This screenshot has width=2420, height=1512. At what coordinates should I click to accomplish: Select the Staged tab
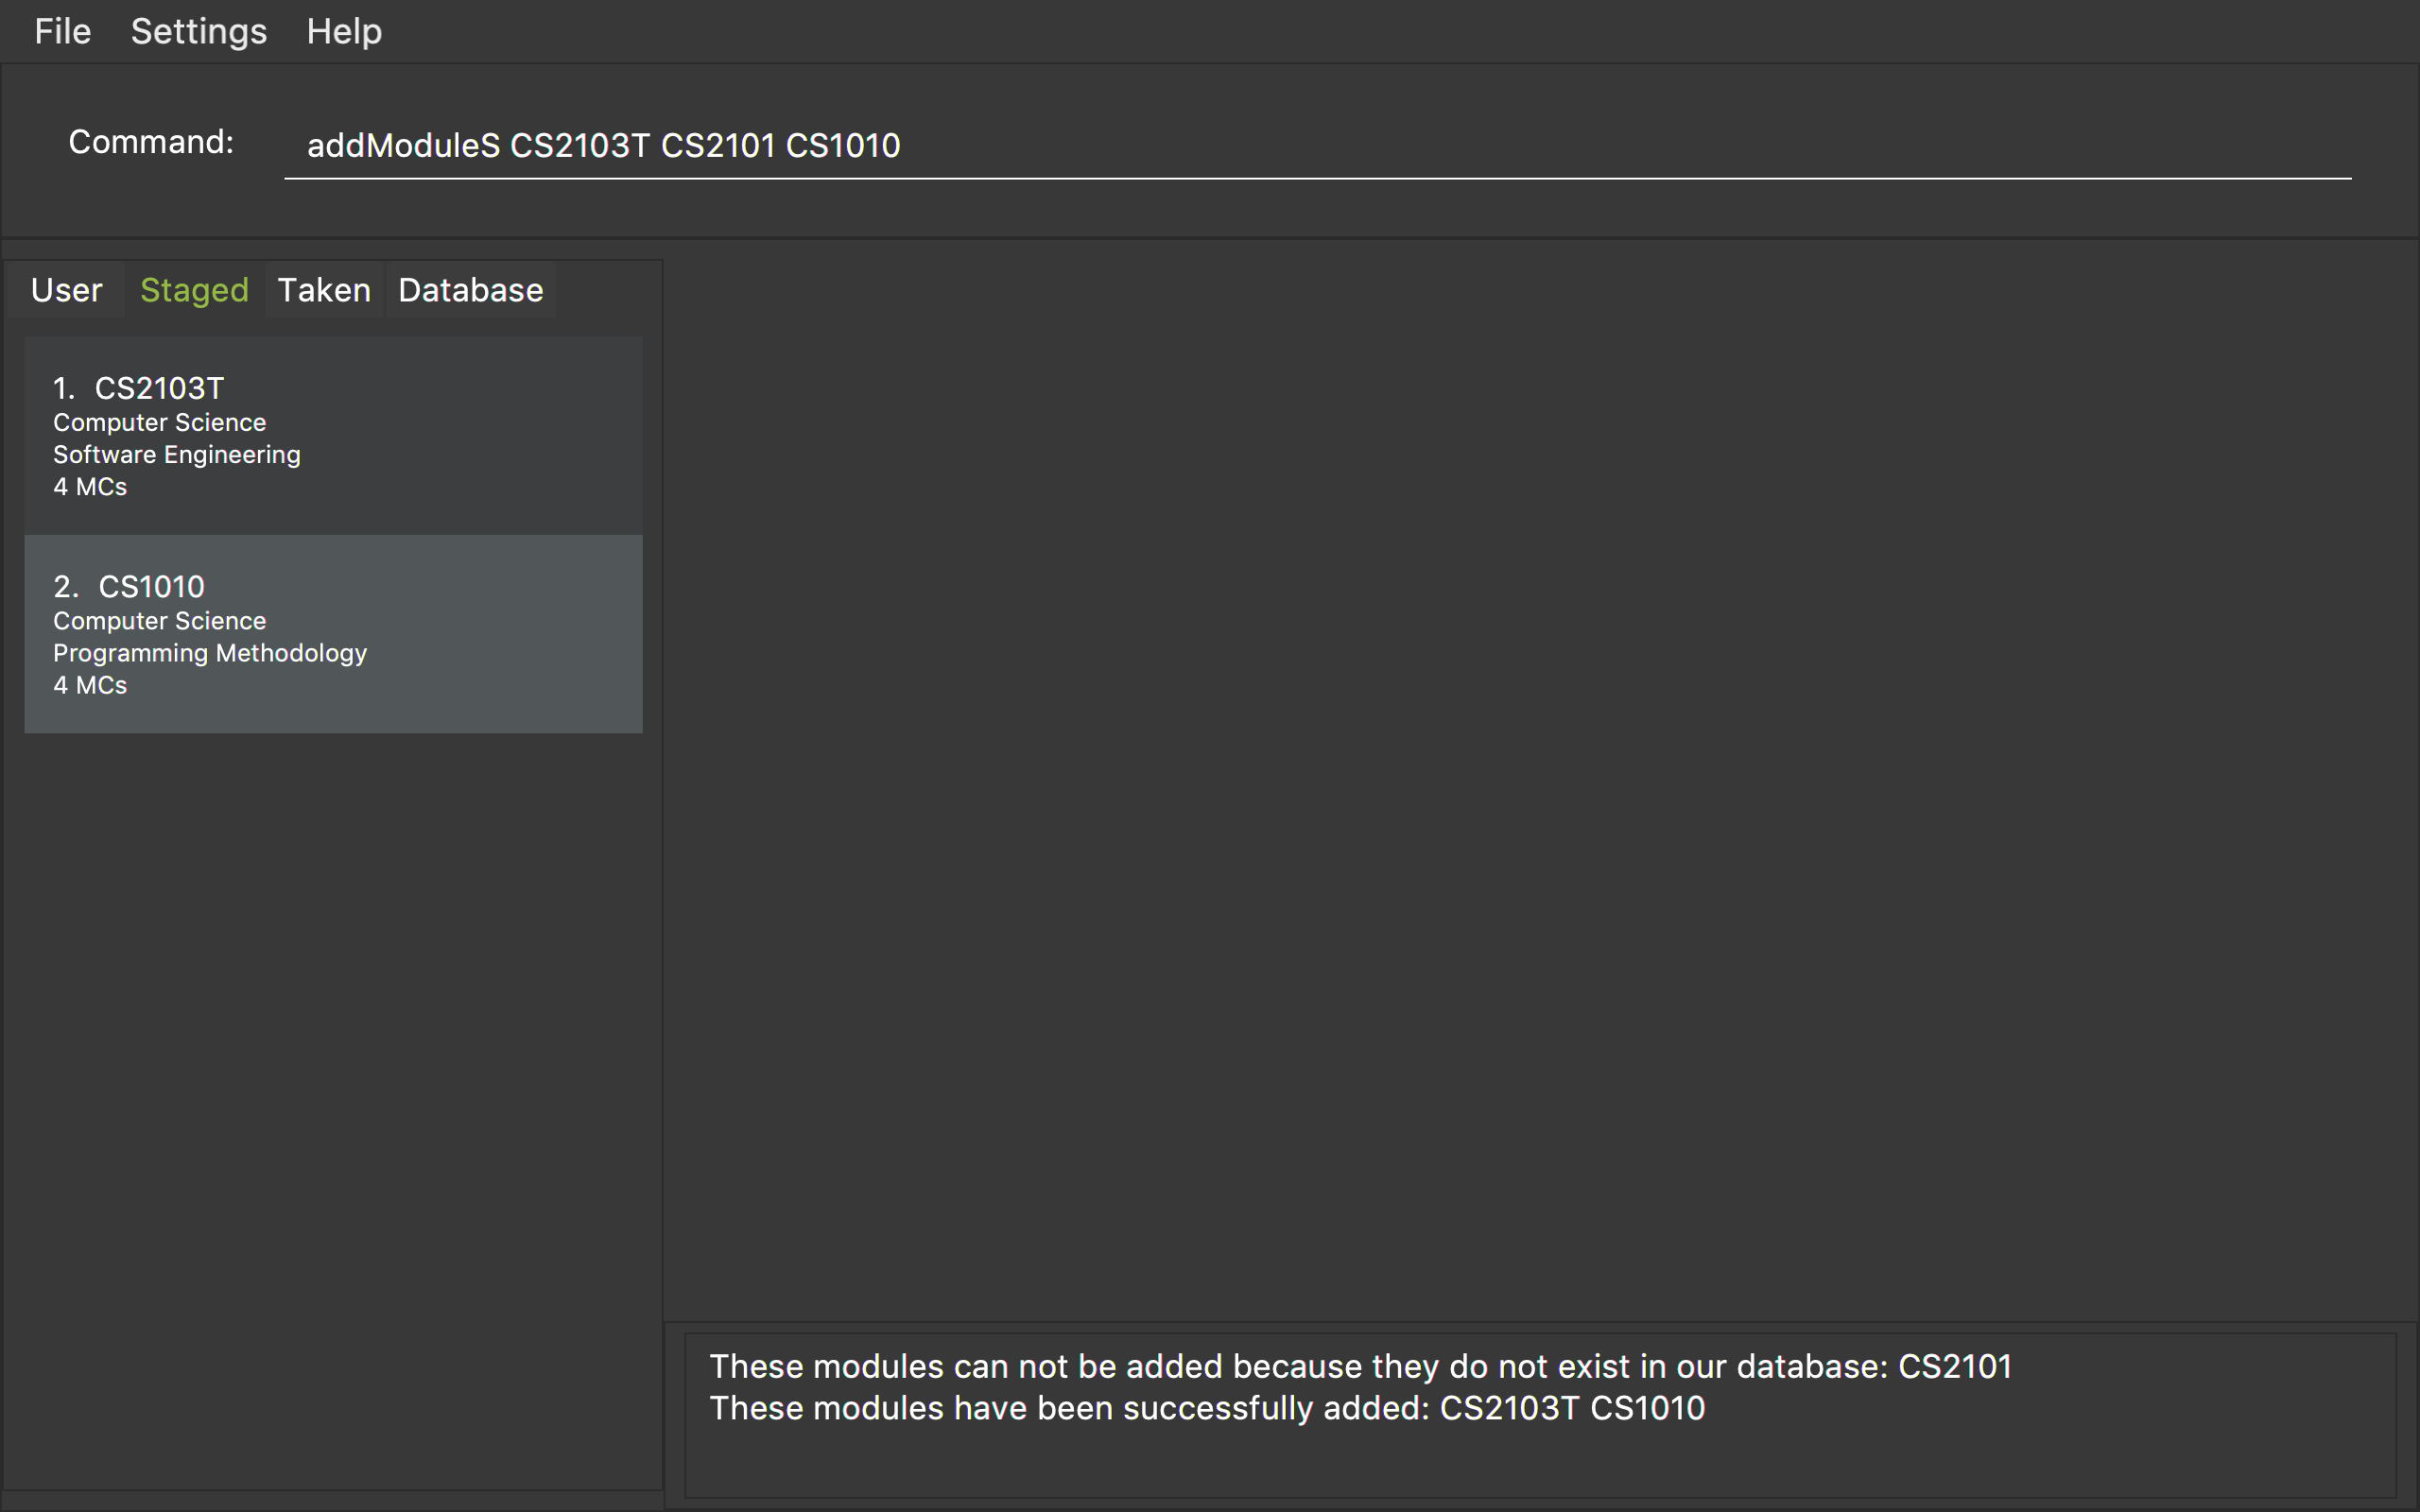(x=194, y=290)
